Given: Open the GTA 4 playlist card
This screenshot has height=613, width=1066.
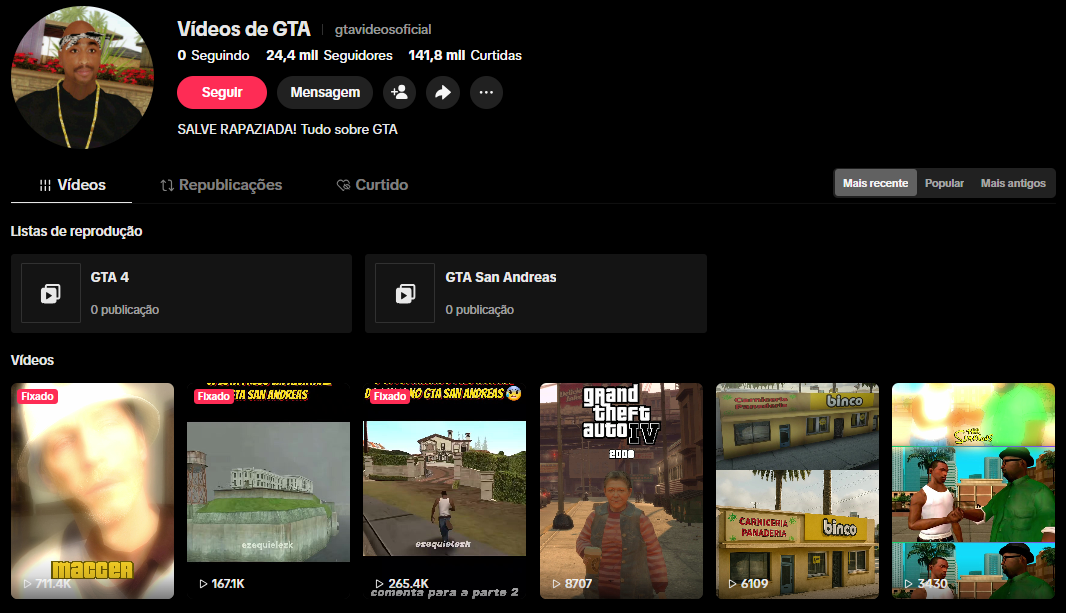Looking at the screenshot, I should [182, 294].
